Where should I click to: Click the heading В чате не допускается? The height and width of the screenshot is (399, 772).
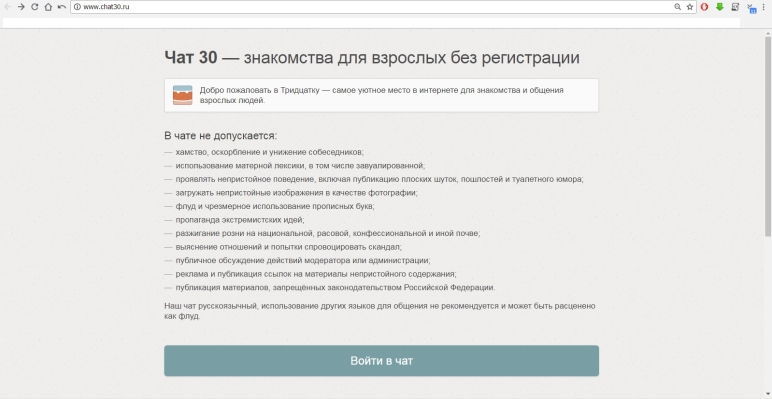coord(221,136)
